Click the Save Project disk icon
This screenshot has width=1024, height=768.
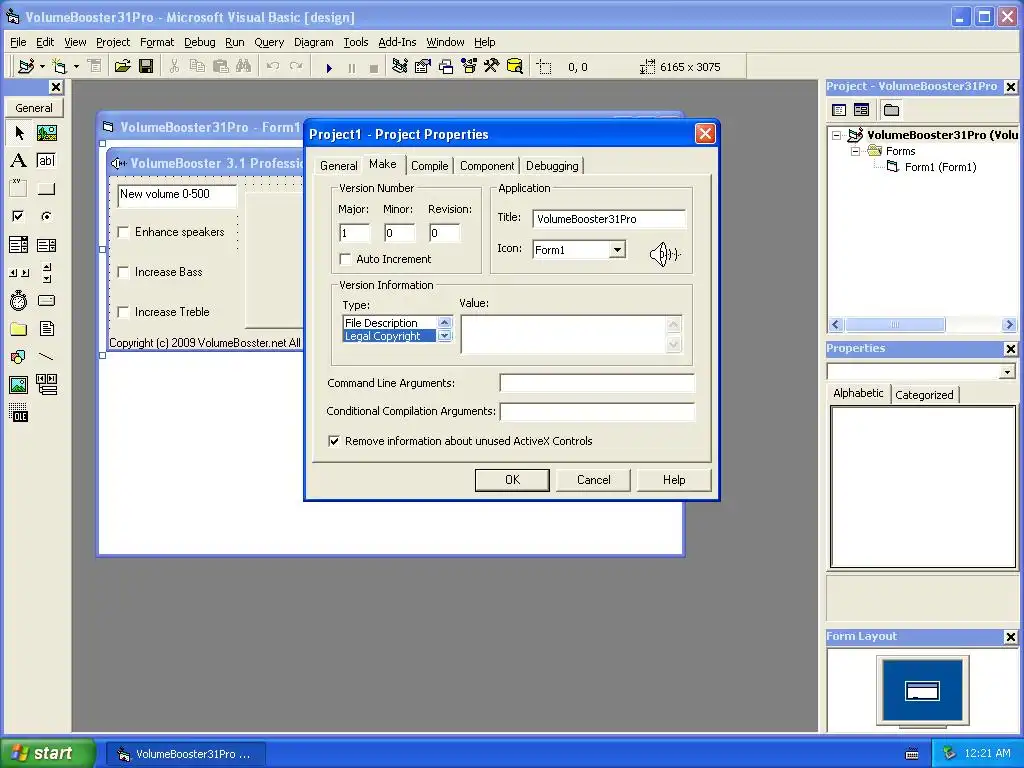(x=146, y=66)
